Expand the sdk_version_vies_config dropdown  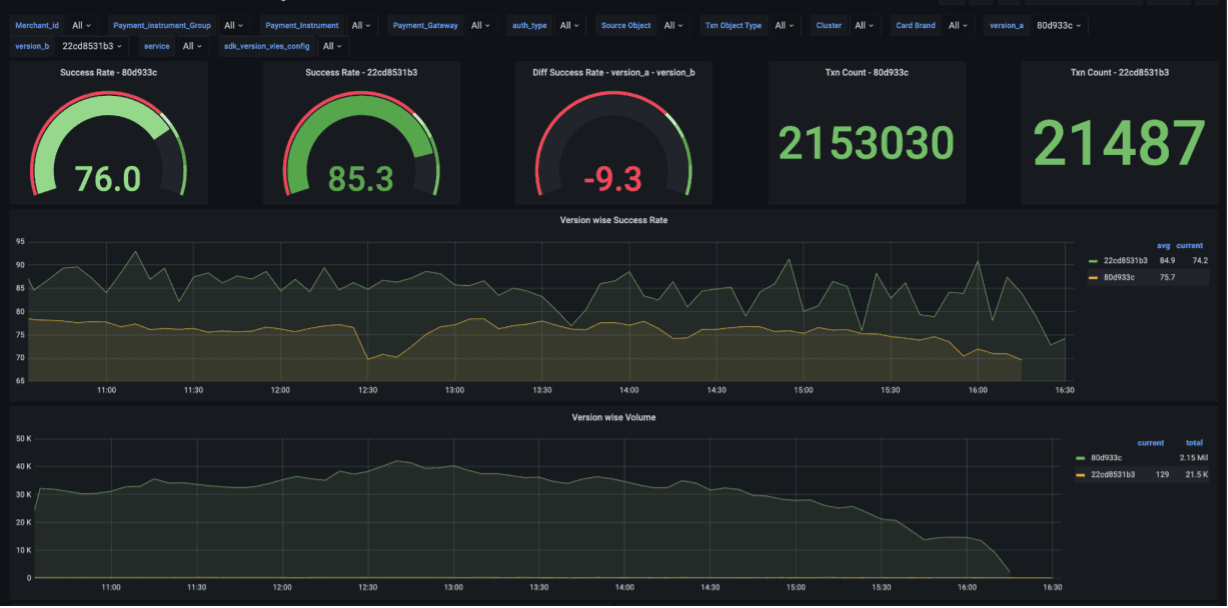tap(332, 46)
